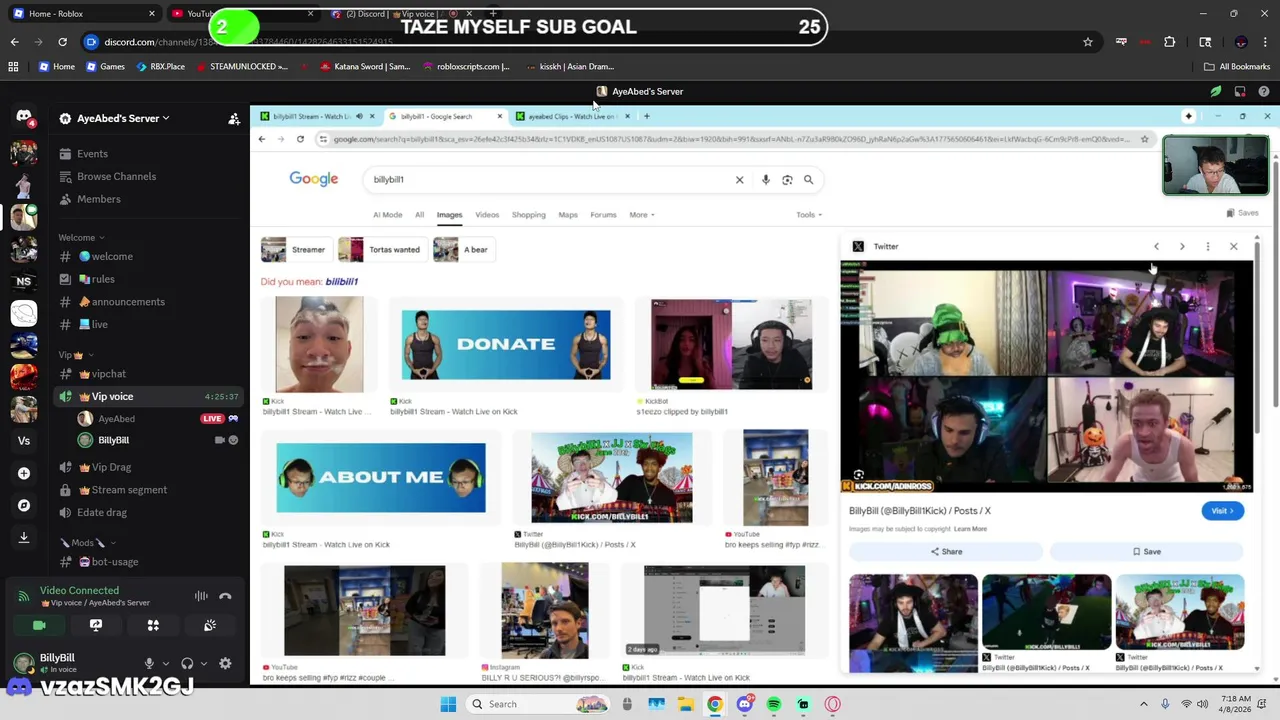Screen dimensions: 1280x720
Task: Open the ABOUT ME image result thumbnail
Action: 381,478
